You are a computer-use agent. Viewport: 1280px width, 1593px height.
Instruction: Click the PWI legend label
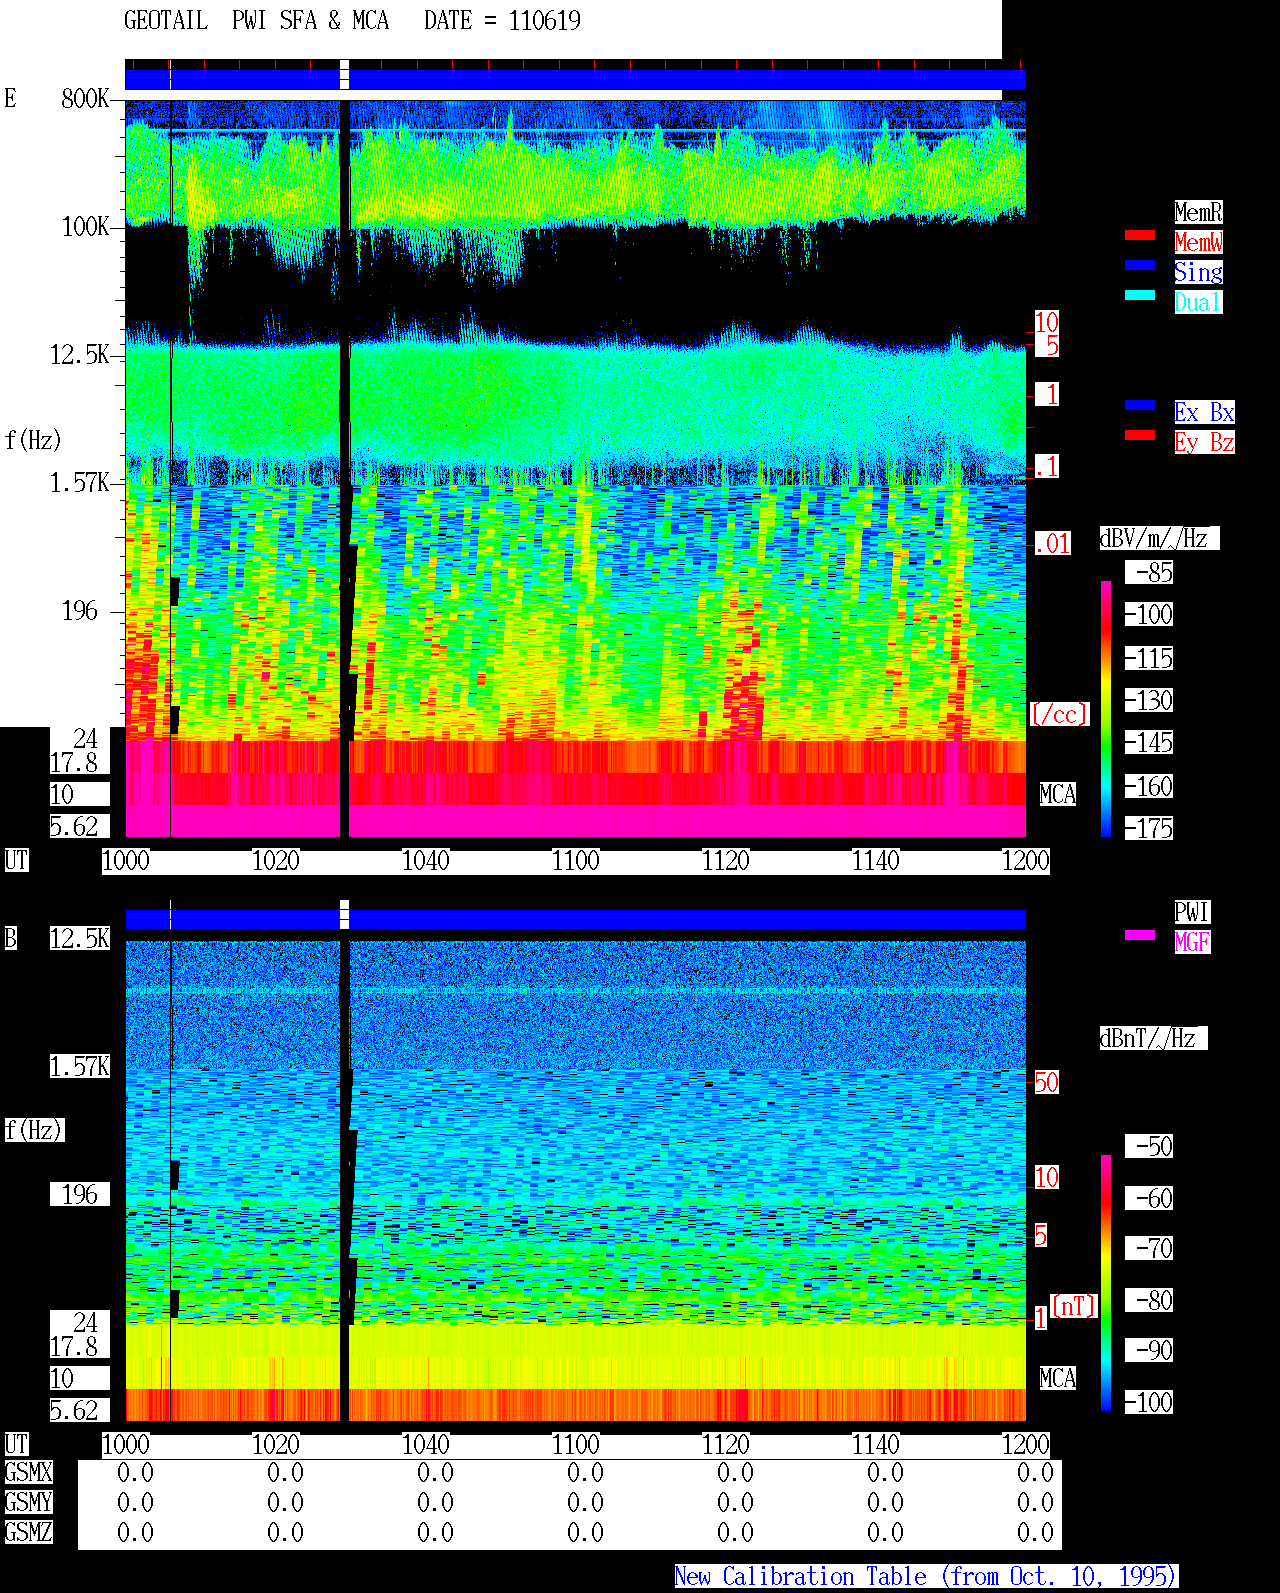[x=1192, y=912]
